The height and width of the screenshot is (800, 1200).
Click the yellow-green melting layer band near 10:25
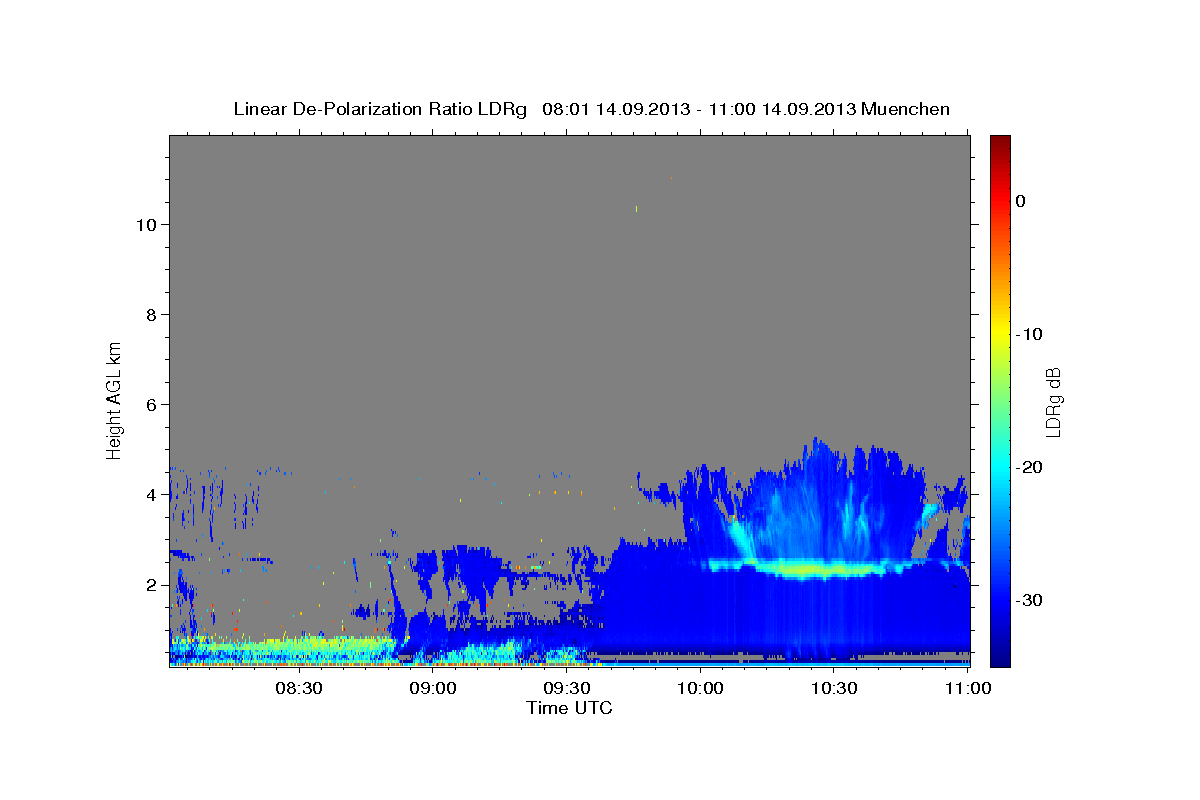click(x=815, y=569)
